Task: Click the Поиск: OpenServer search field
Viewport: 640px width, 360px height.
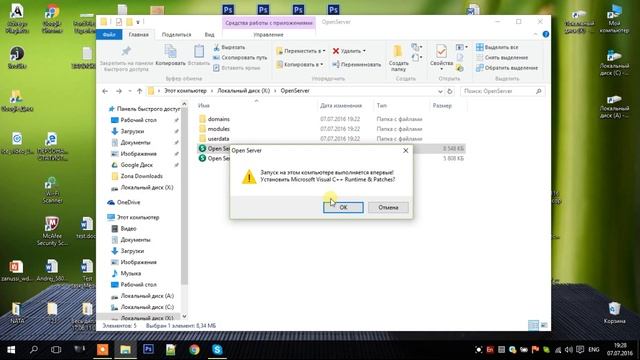Action: [x=503, y=91]
